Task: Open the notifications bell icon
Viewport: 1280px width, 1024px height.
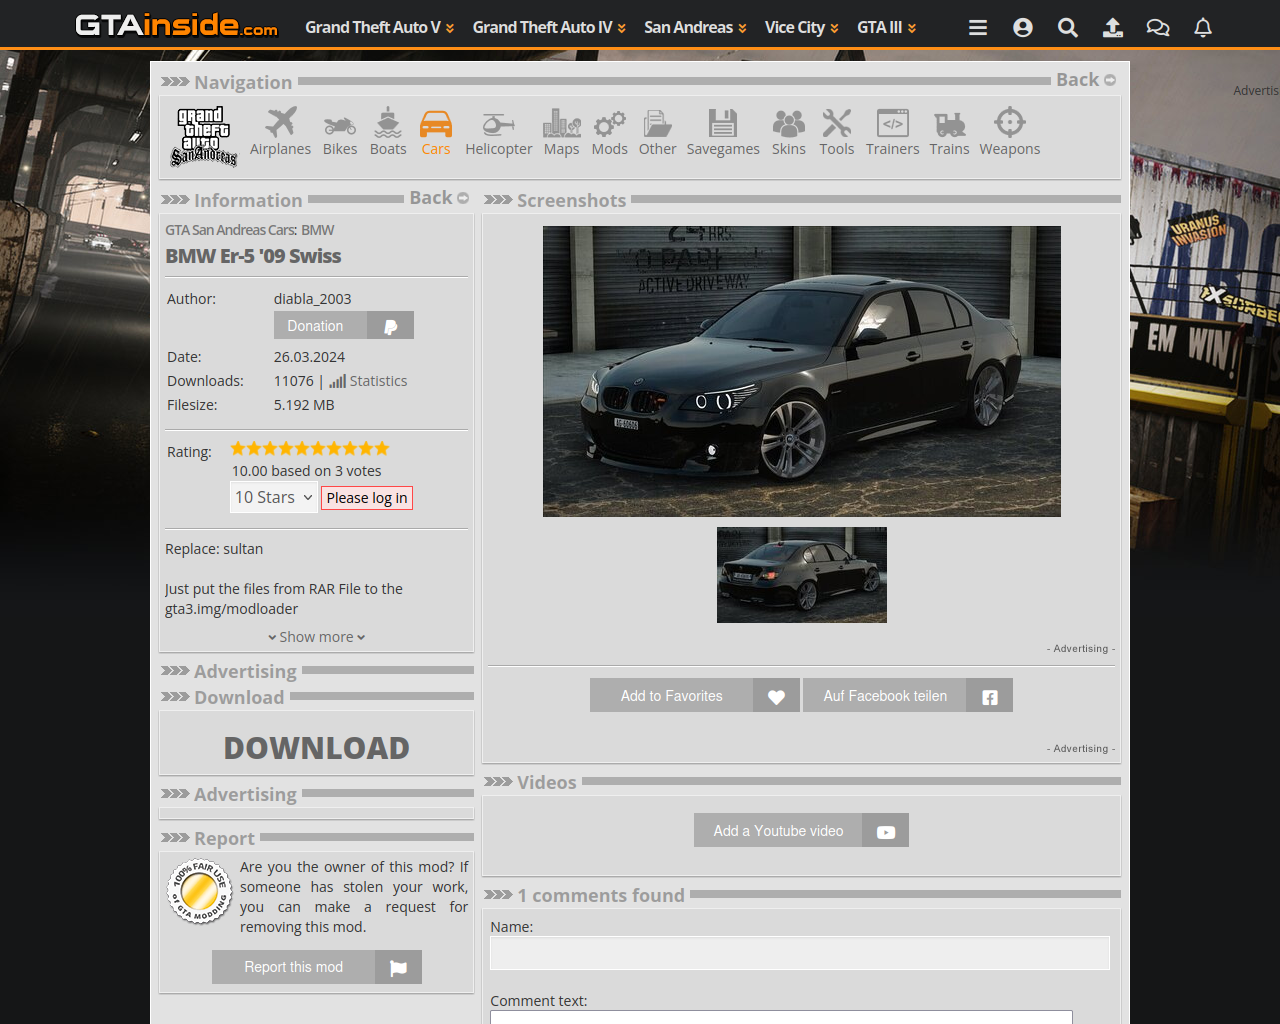Action: coord(1203,28)
